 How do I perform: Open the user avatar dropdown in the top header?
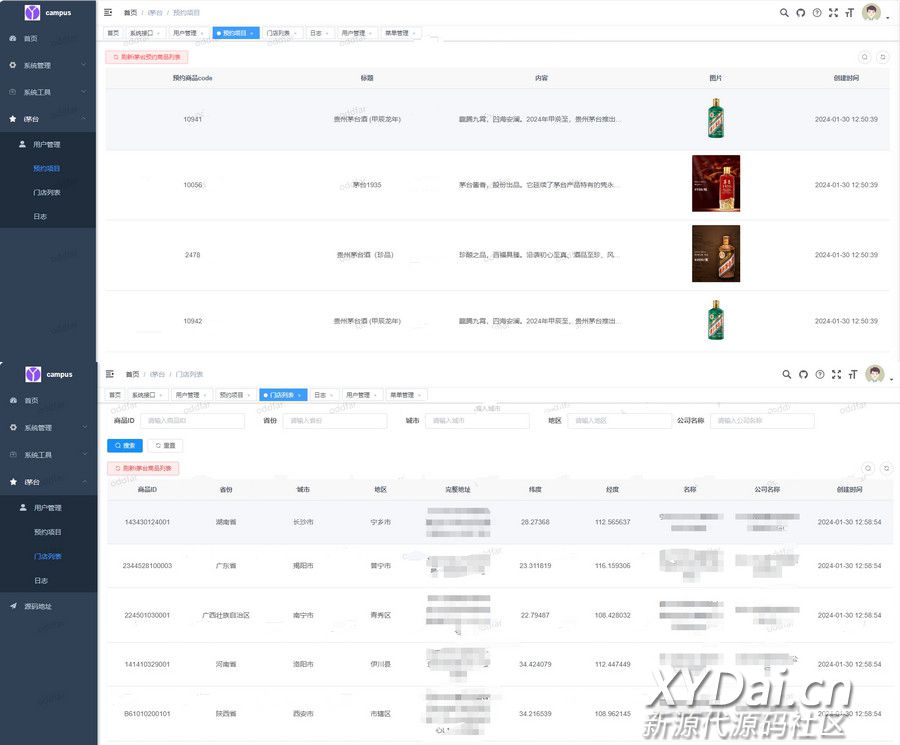point(873,13)
